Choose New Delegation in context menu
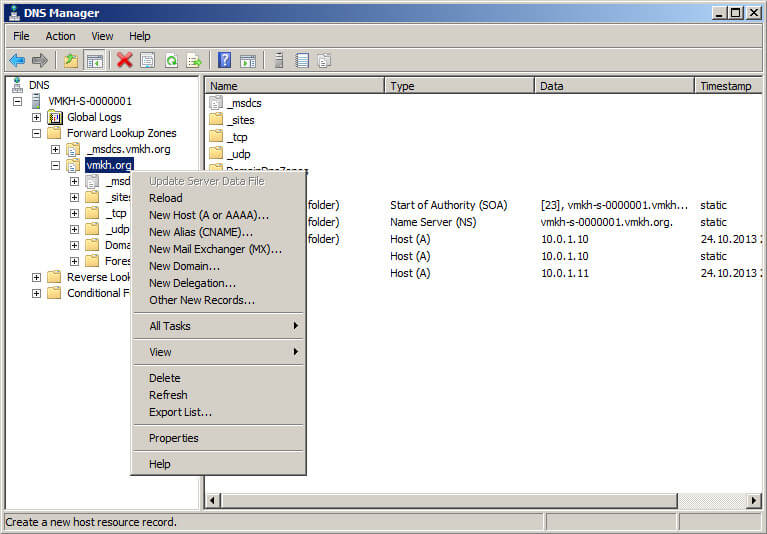 pos(218,283)
